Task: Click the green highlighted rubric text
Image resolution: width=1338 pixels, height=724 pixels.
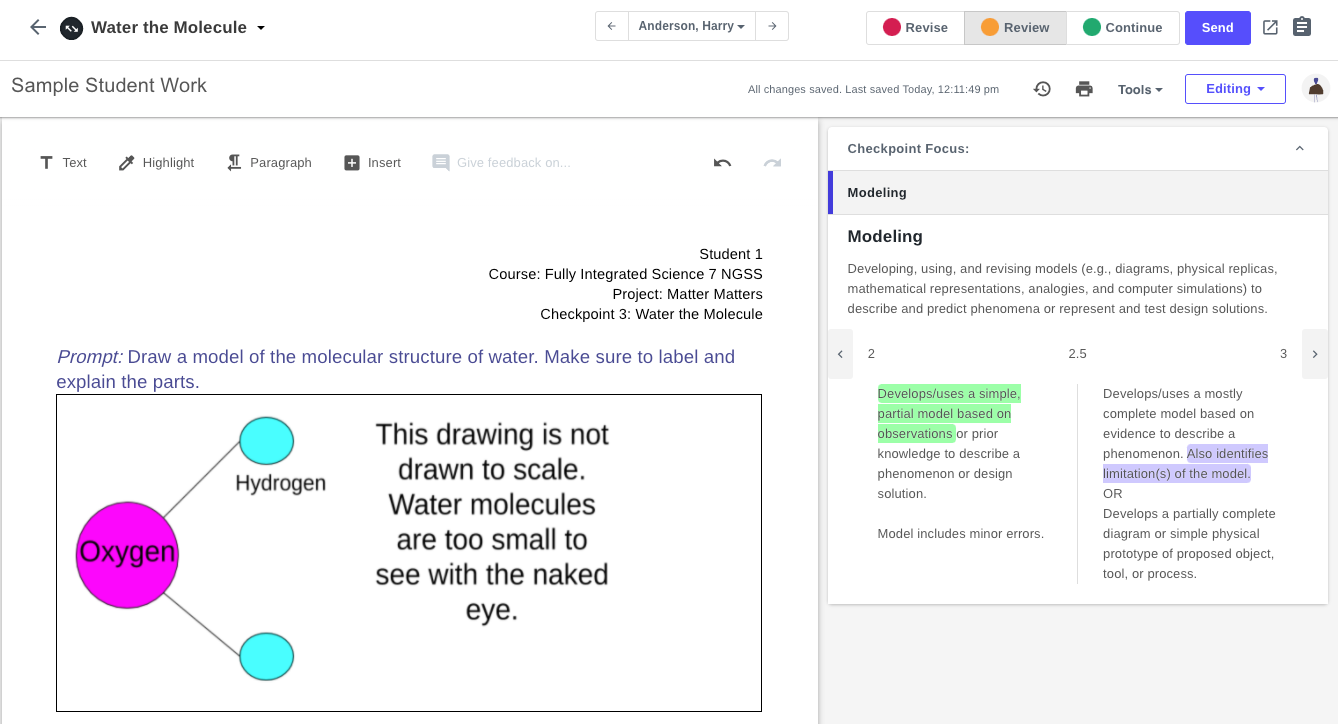Action: 948,413
